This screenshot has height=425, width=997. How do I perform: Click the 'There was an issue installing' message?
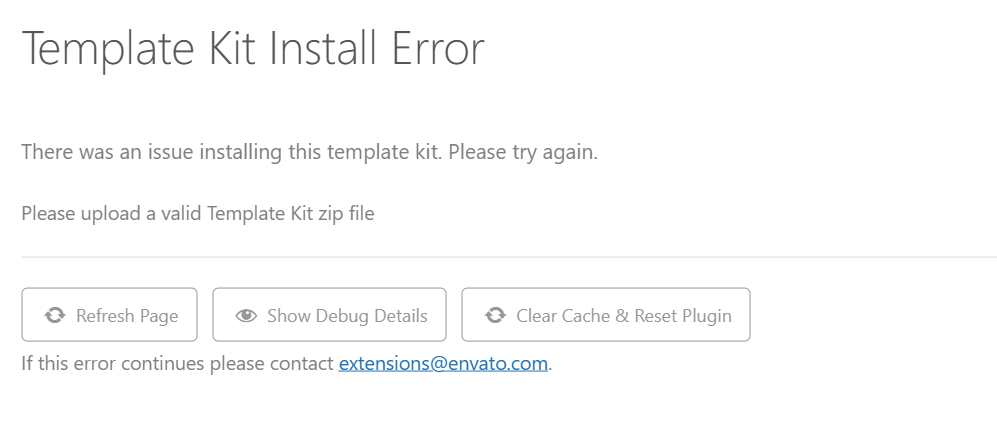pos(230,154)
